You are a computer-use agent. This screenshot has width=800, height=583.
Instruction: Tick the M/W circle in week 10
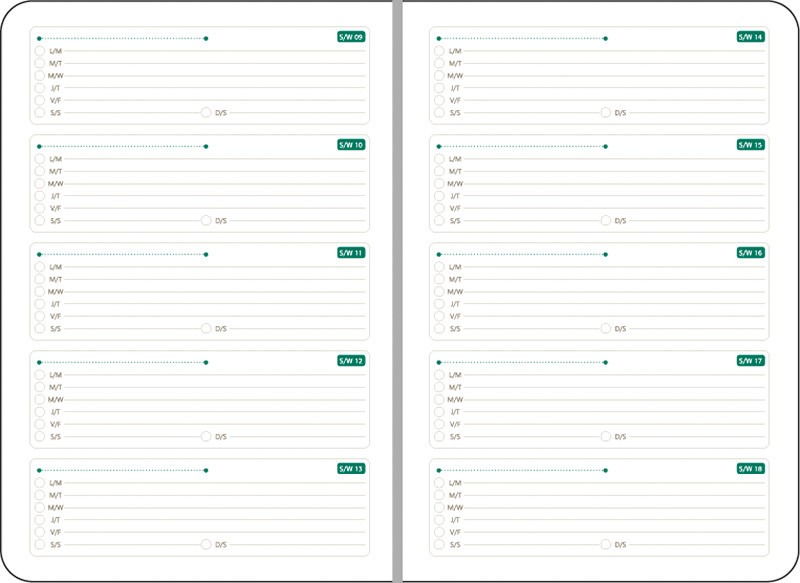point(40,184)
